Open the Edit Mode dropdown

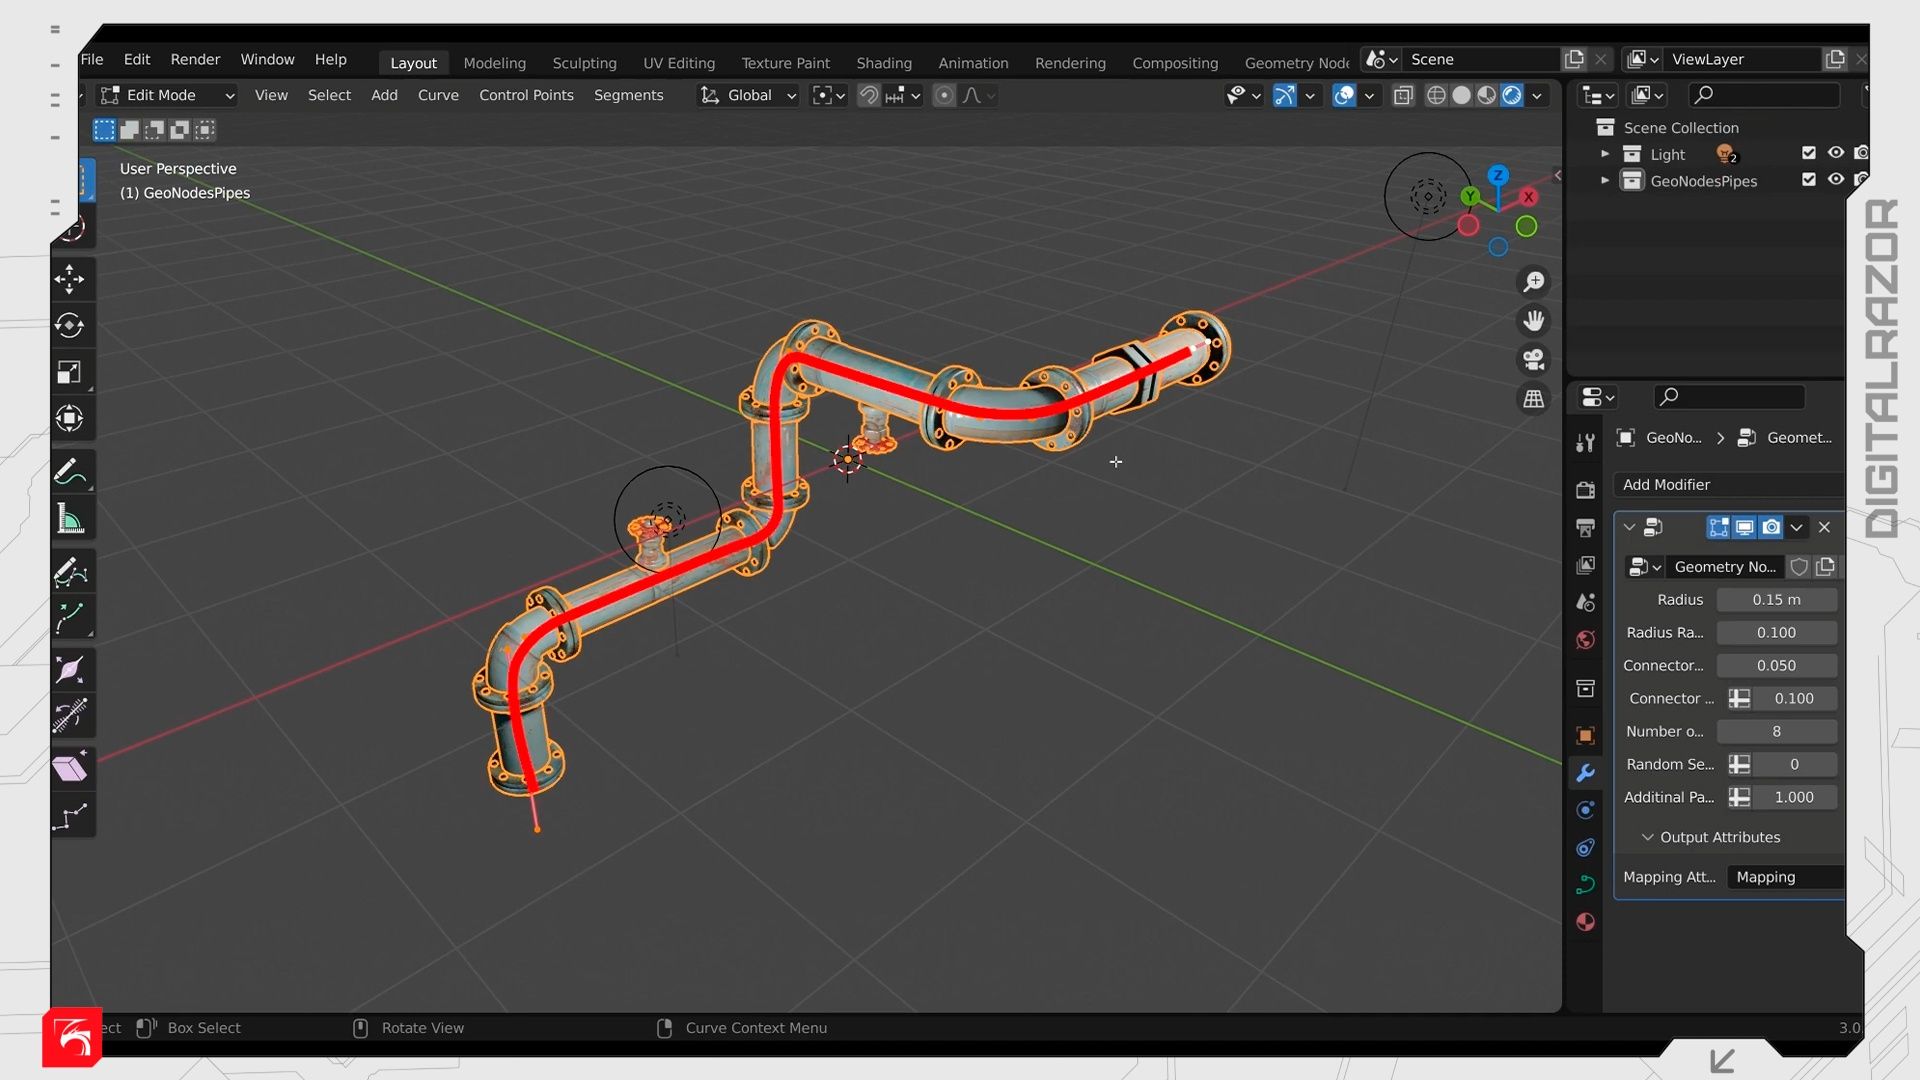coord(167,95)
